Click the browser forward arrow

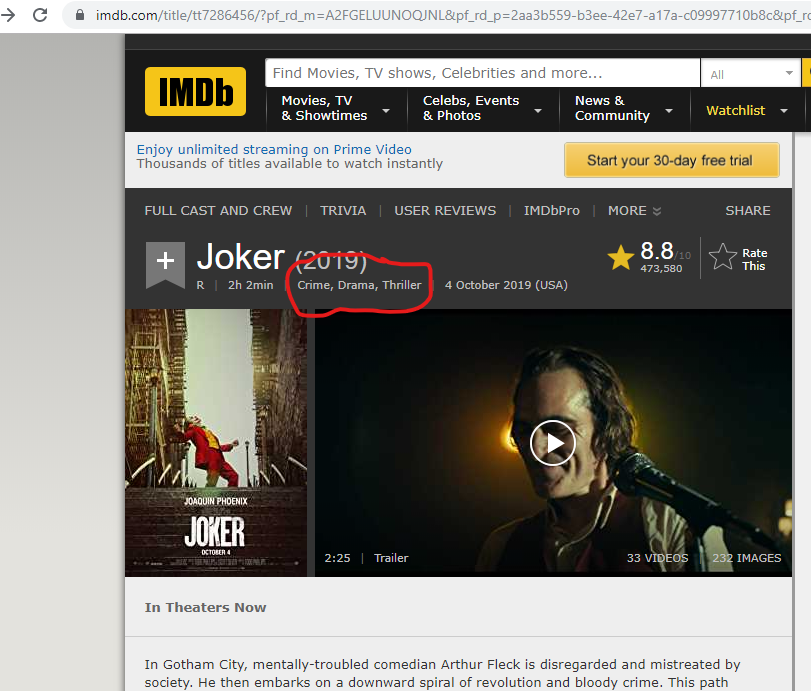(8, 14)
